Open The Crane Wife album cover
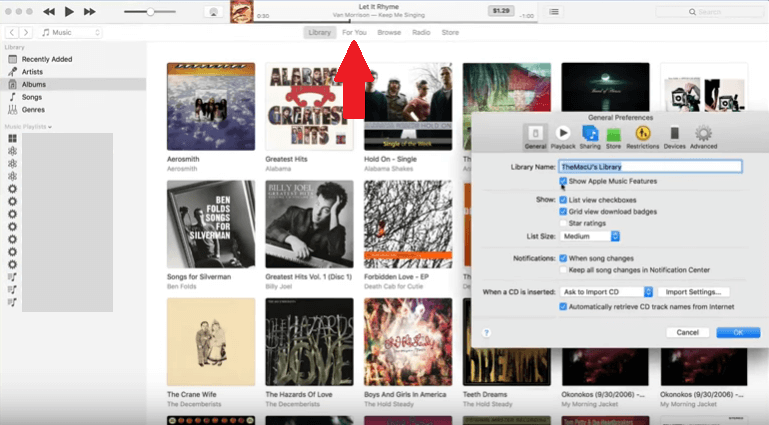The image size is (769, 425). coord(211,342)
